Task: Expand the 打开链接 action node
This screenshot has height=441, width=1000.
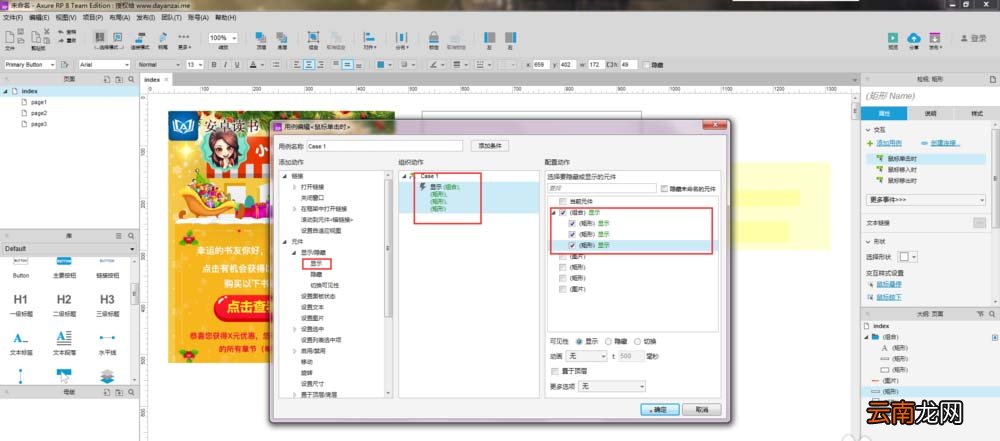Action: click(x=295, y=187)
